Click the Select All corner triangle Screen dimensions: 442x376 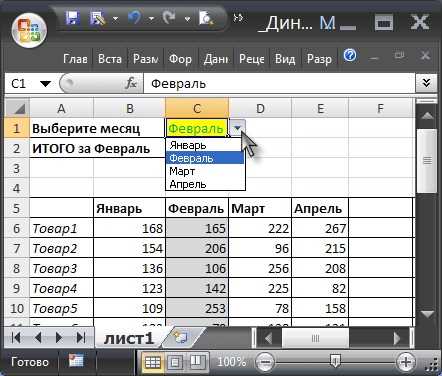coord(17,108)
